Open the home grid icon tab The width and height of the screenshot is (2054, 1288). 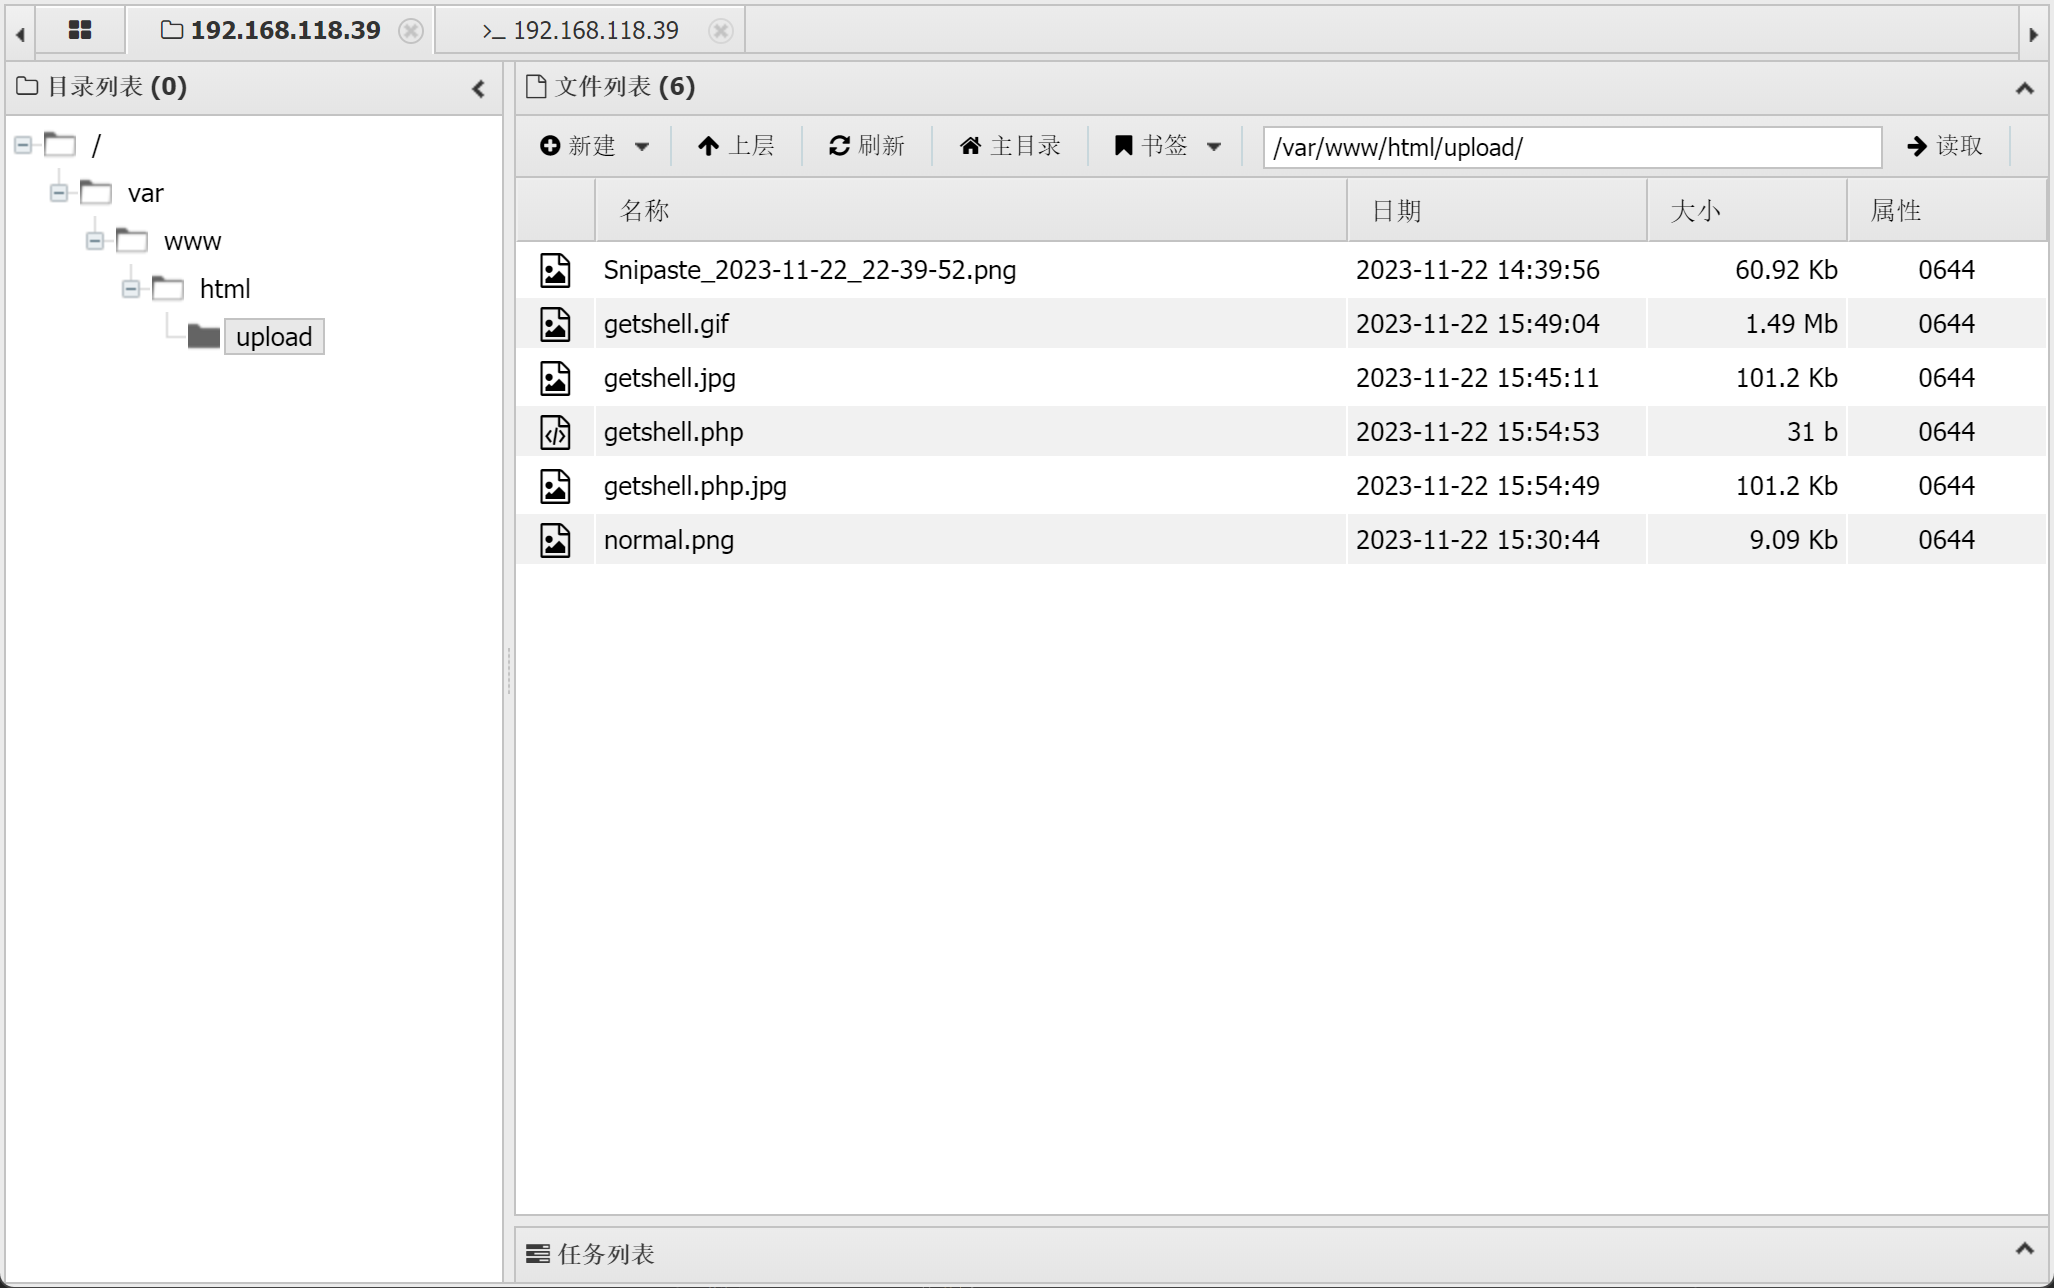80,30
